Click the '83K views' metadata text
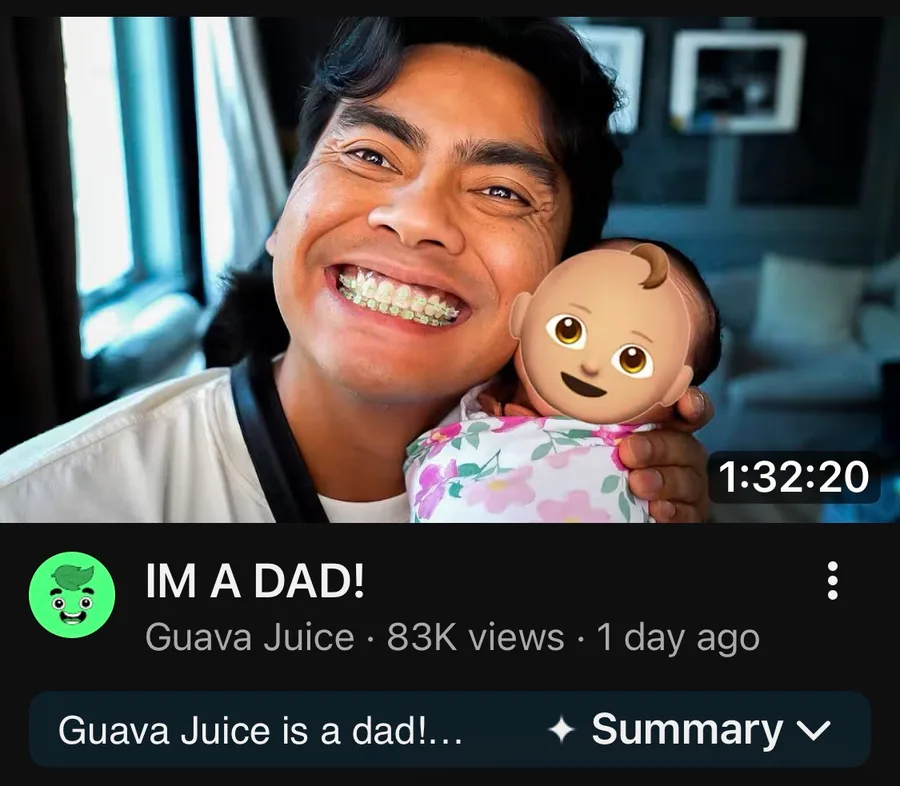Screen dimensions: 900x786 (475, 637)
